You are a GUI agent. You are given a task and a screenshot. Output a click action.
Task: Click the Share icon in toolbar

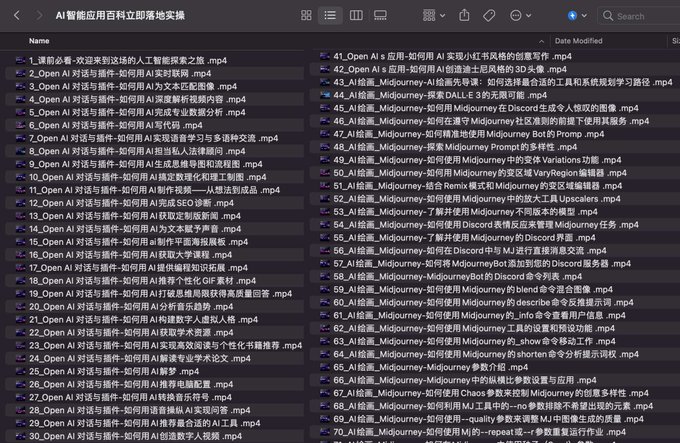tap(464, 16)
